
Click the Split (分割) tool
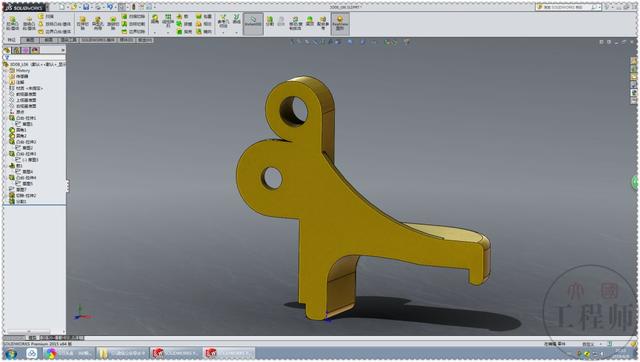(x=270, y=21)
